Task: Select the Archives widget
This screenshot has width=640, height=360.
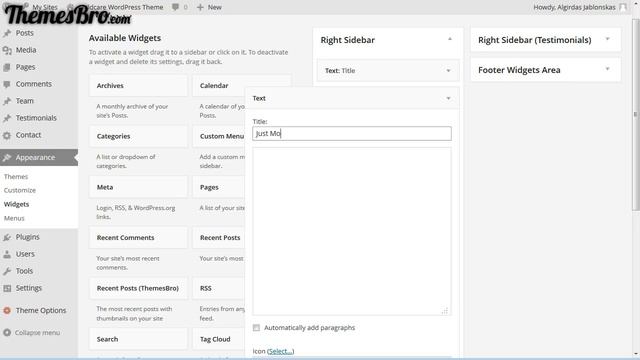Action: (138, 86)
